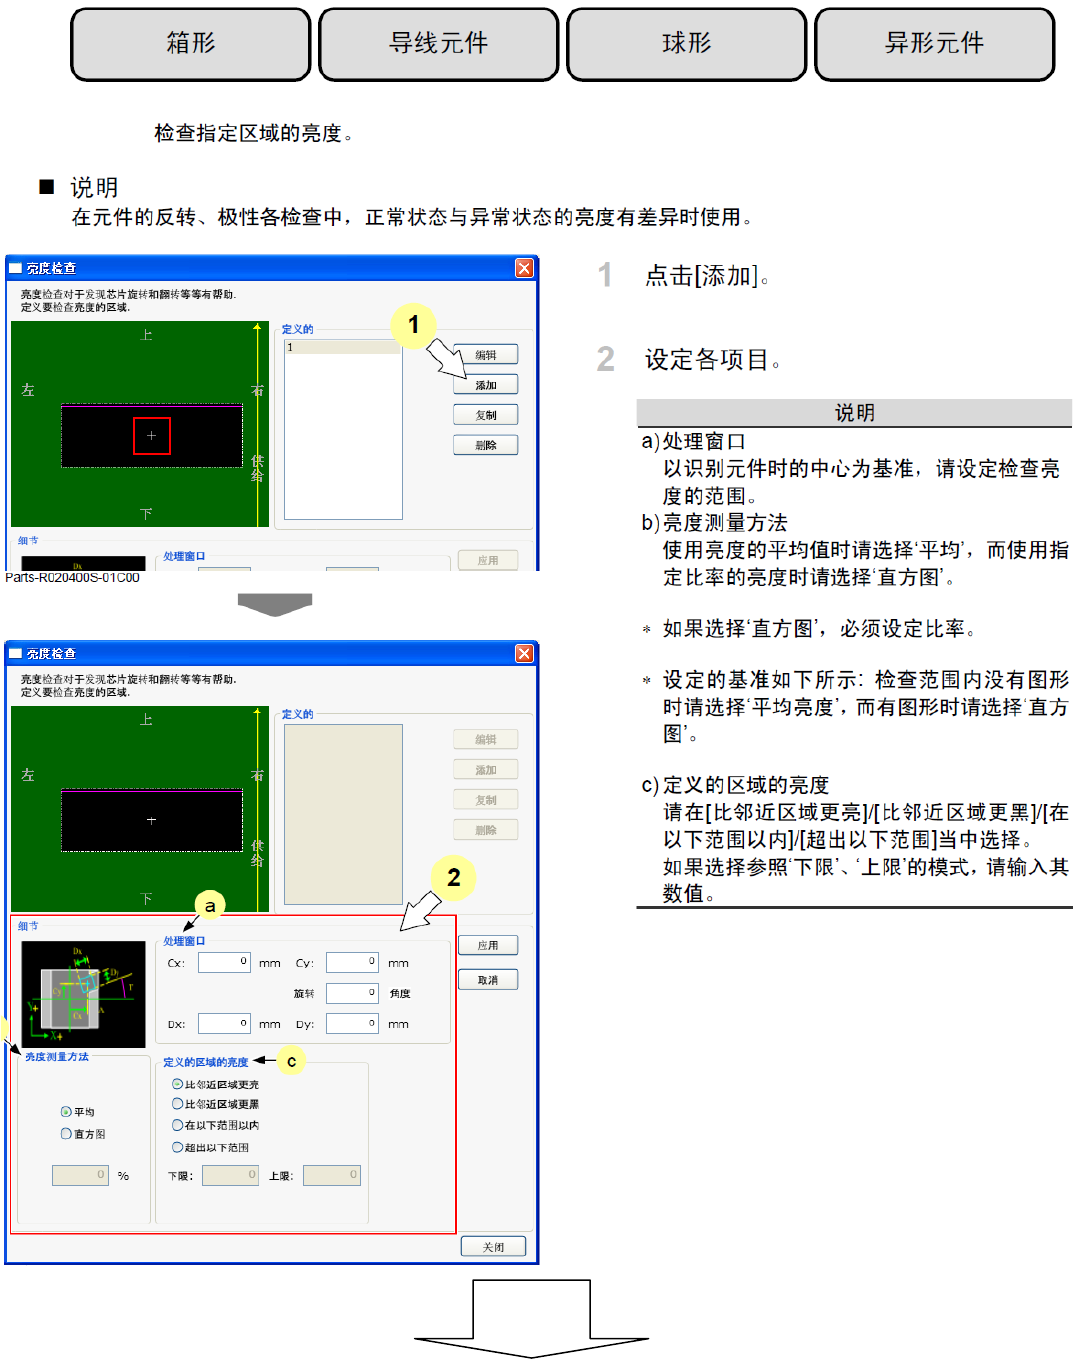Focus the Dx input field
The width and height of the screenshot is (1078, 1359).
pos(224,1024)
